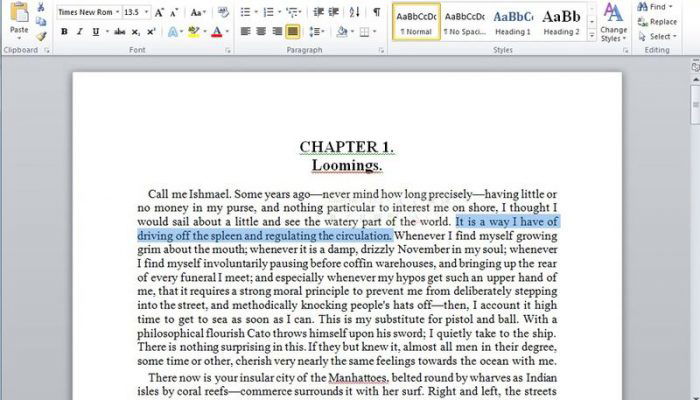Viewport: 700px width, 400px height.
Task: Open Font dialog launcher
Action: click(x=228, y=50)
